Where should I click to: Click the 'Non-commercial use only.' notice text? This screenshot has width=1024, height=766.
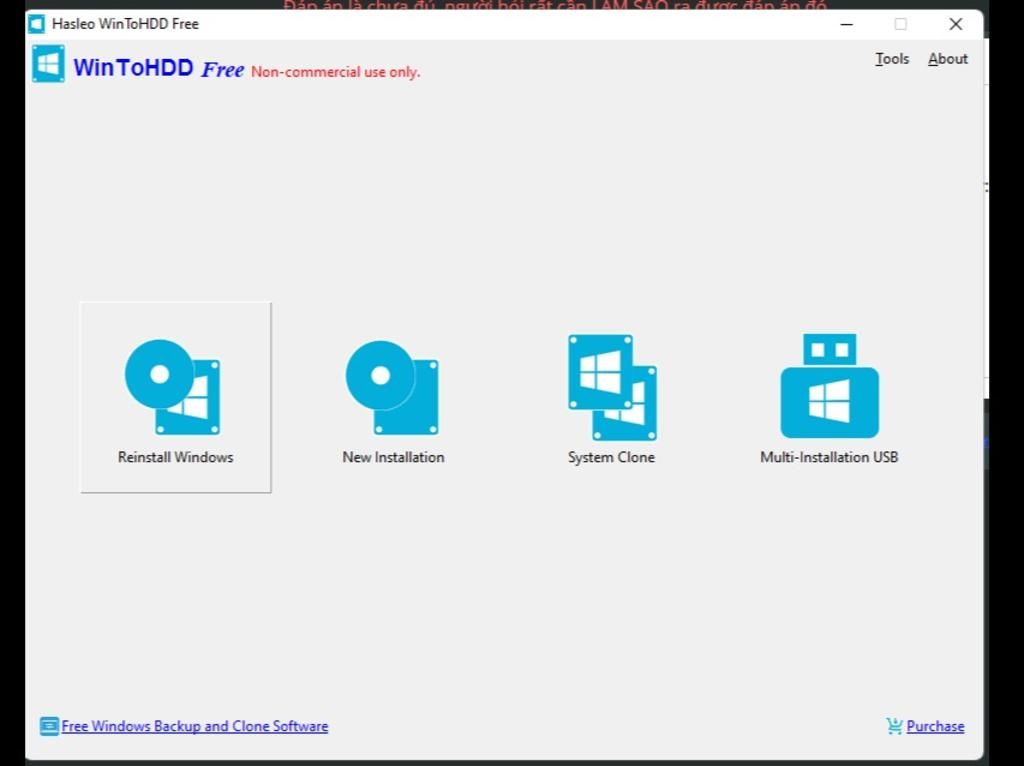coord(336,72)
